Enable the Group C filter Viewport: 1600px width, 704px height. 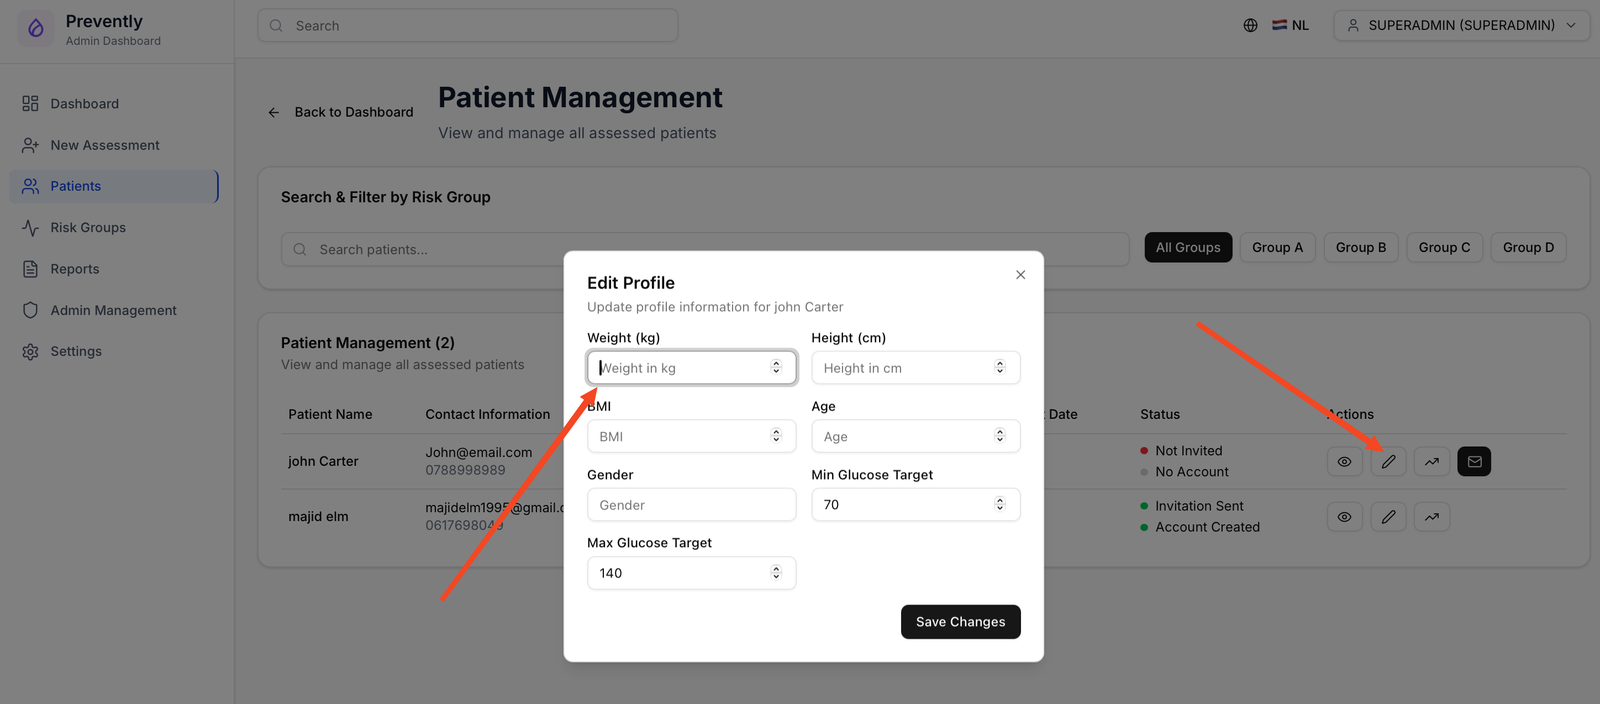point(1444,247)
